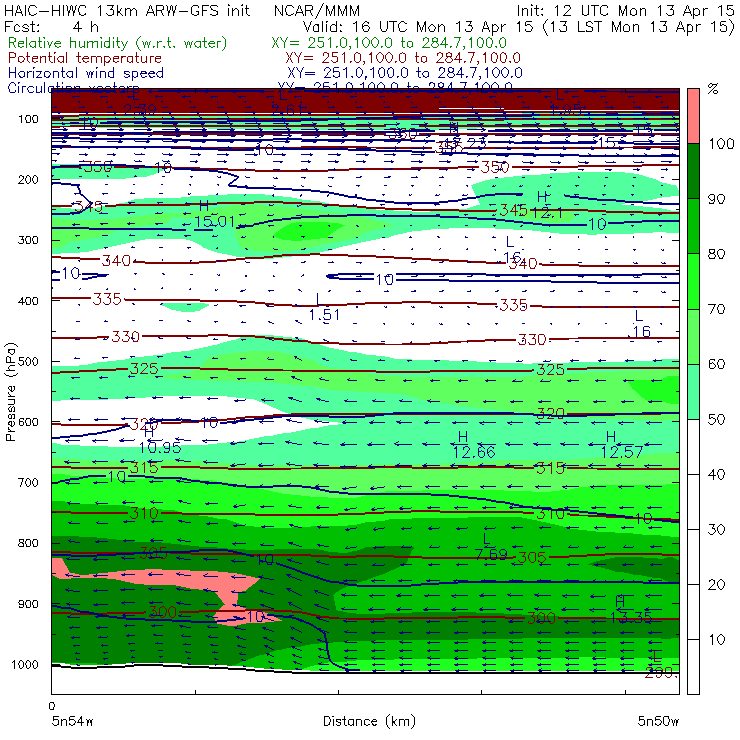Click the '0' distance axis origin label
This screenshot has height=740, width=740.
tap(52, 706)
